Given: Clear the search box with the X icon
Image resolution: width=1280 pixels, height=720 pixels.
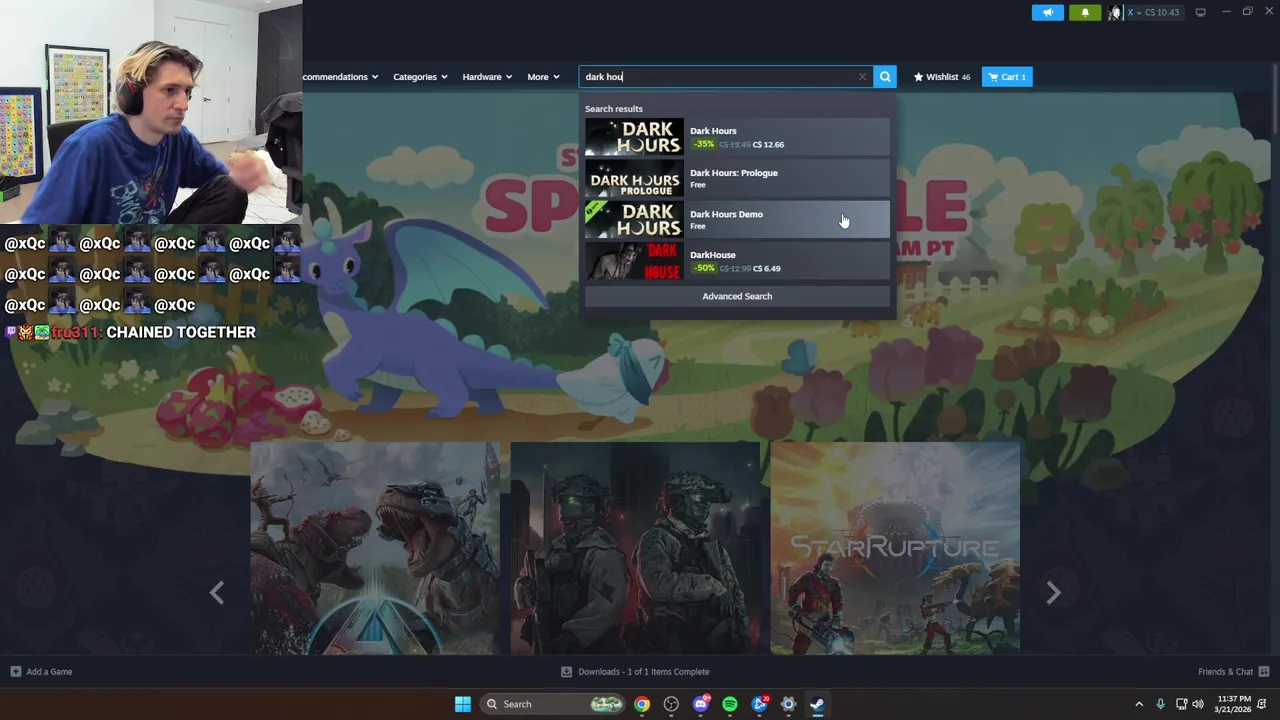Looking at the screenshot, I should tap(862, 77).
